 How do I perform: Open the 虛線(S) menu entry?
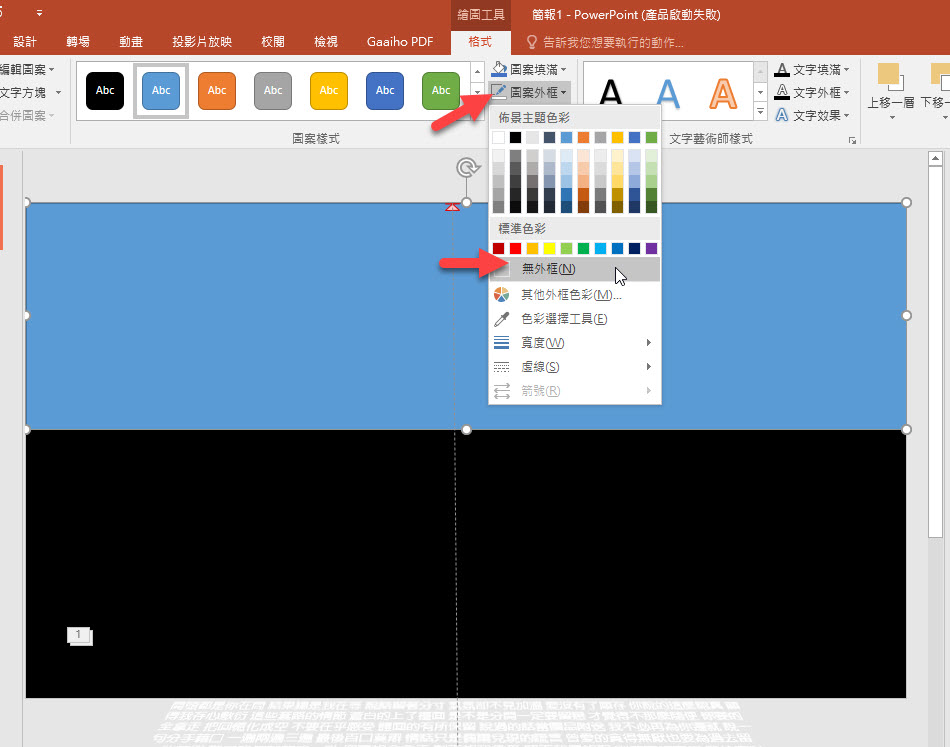[x=574, y=367]
